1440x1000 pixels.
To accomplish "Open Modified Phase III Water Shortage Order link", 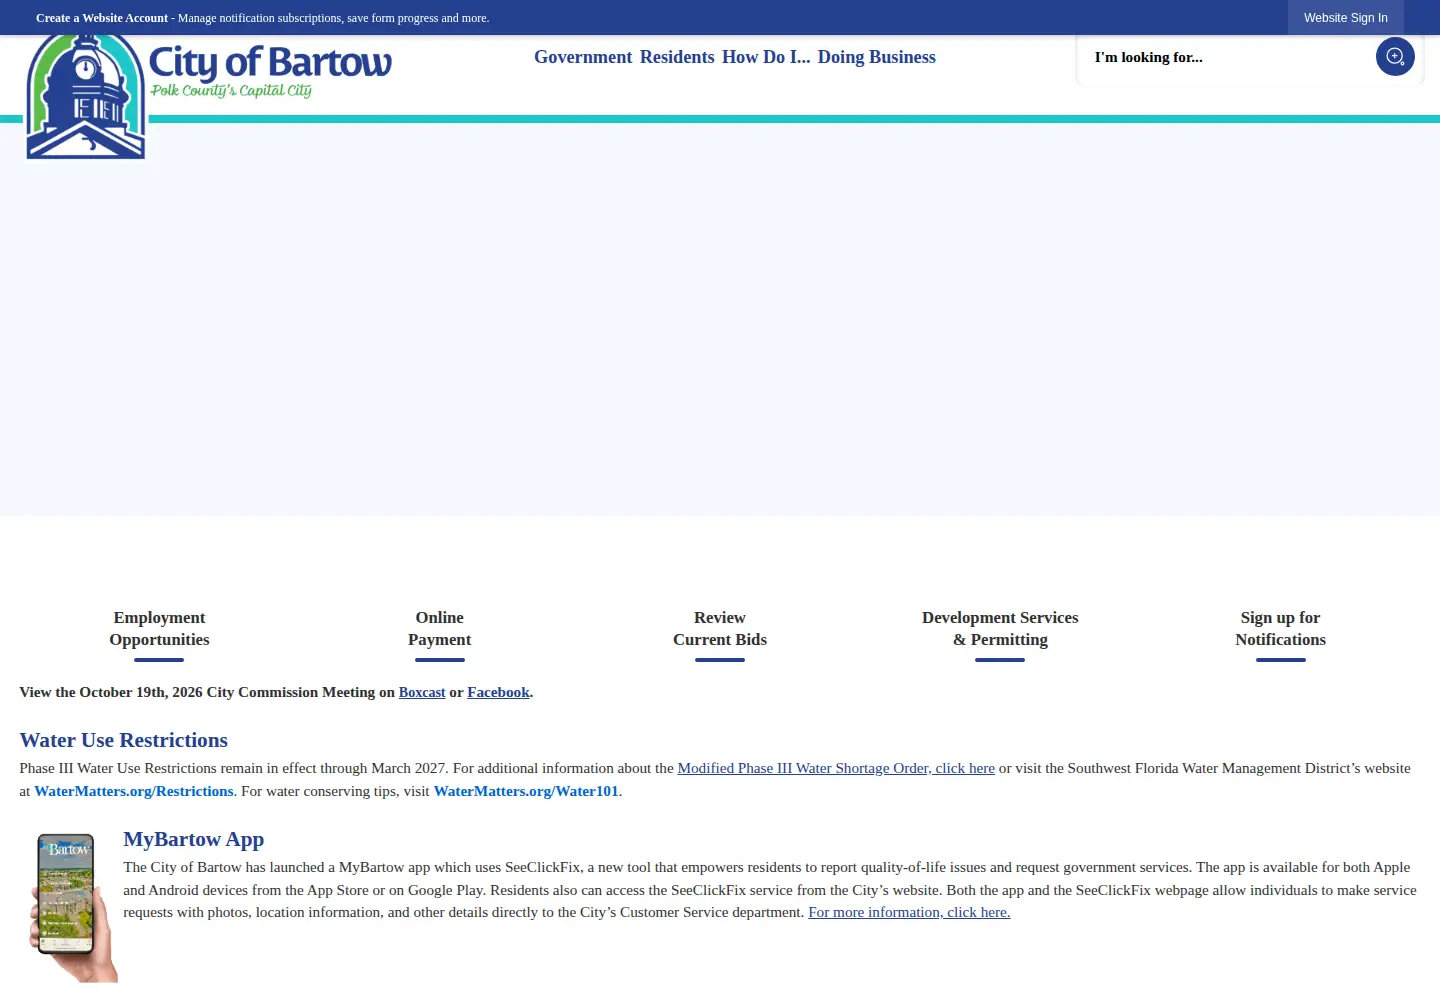I will click(836, 768).
